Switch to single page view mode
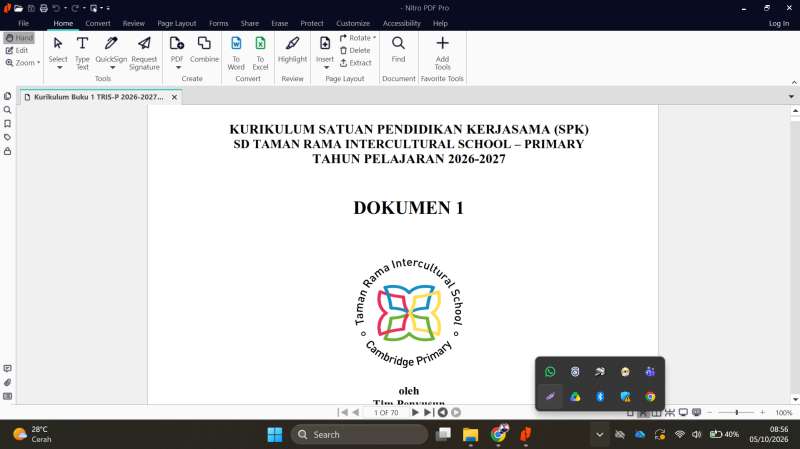This screenshot has height=449, width=800. pos(630,412)
